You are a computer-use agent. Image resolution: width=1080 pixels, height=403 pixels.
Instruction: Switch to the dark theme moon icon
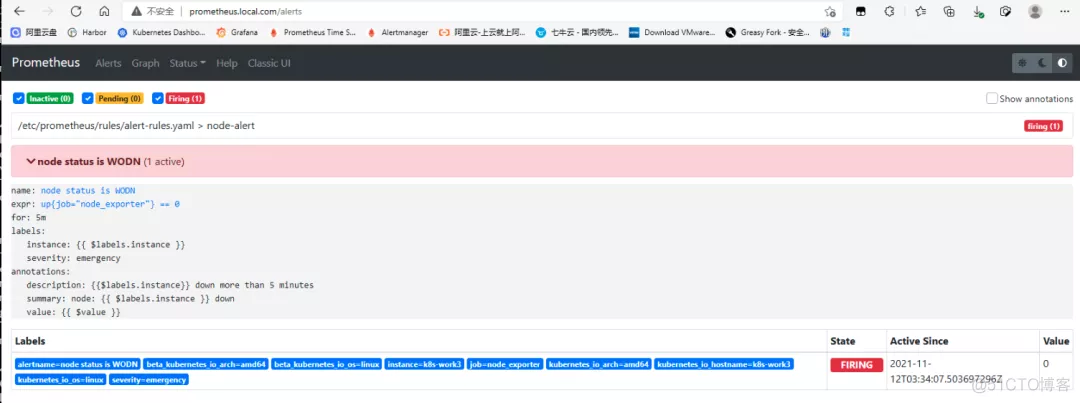1043,63
